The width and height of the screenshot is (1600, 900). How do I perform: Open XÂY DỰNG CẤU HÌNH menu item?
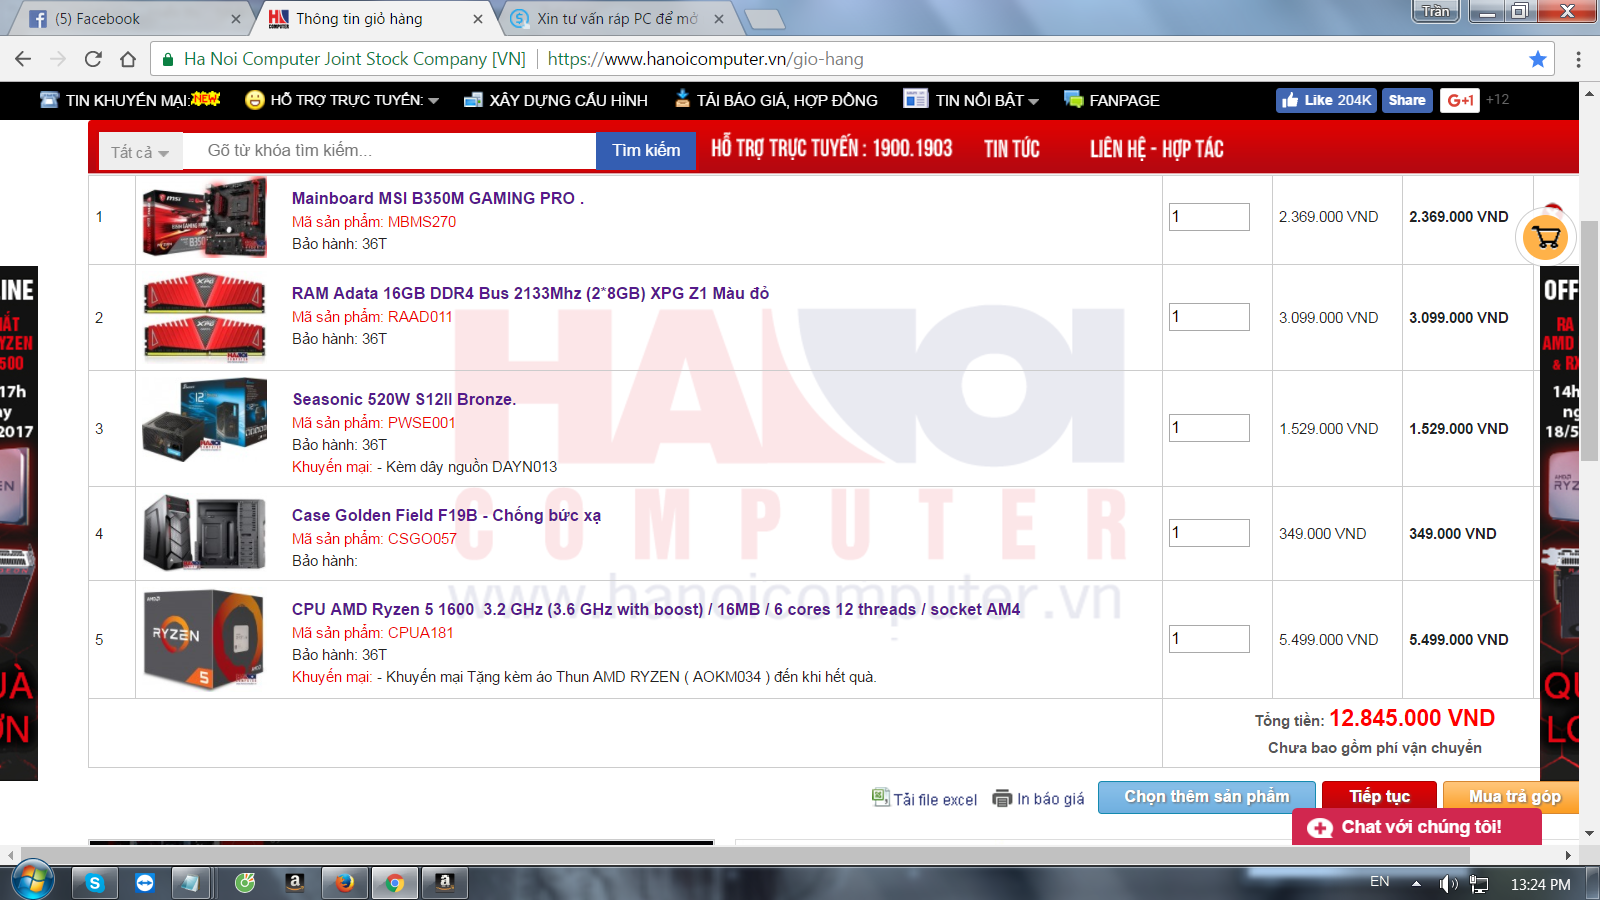coord(556,100)
